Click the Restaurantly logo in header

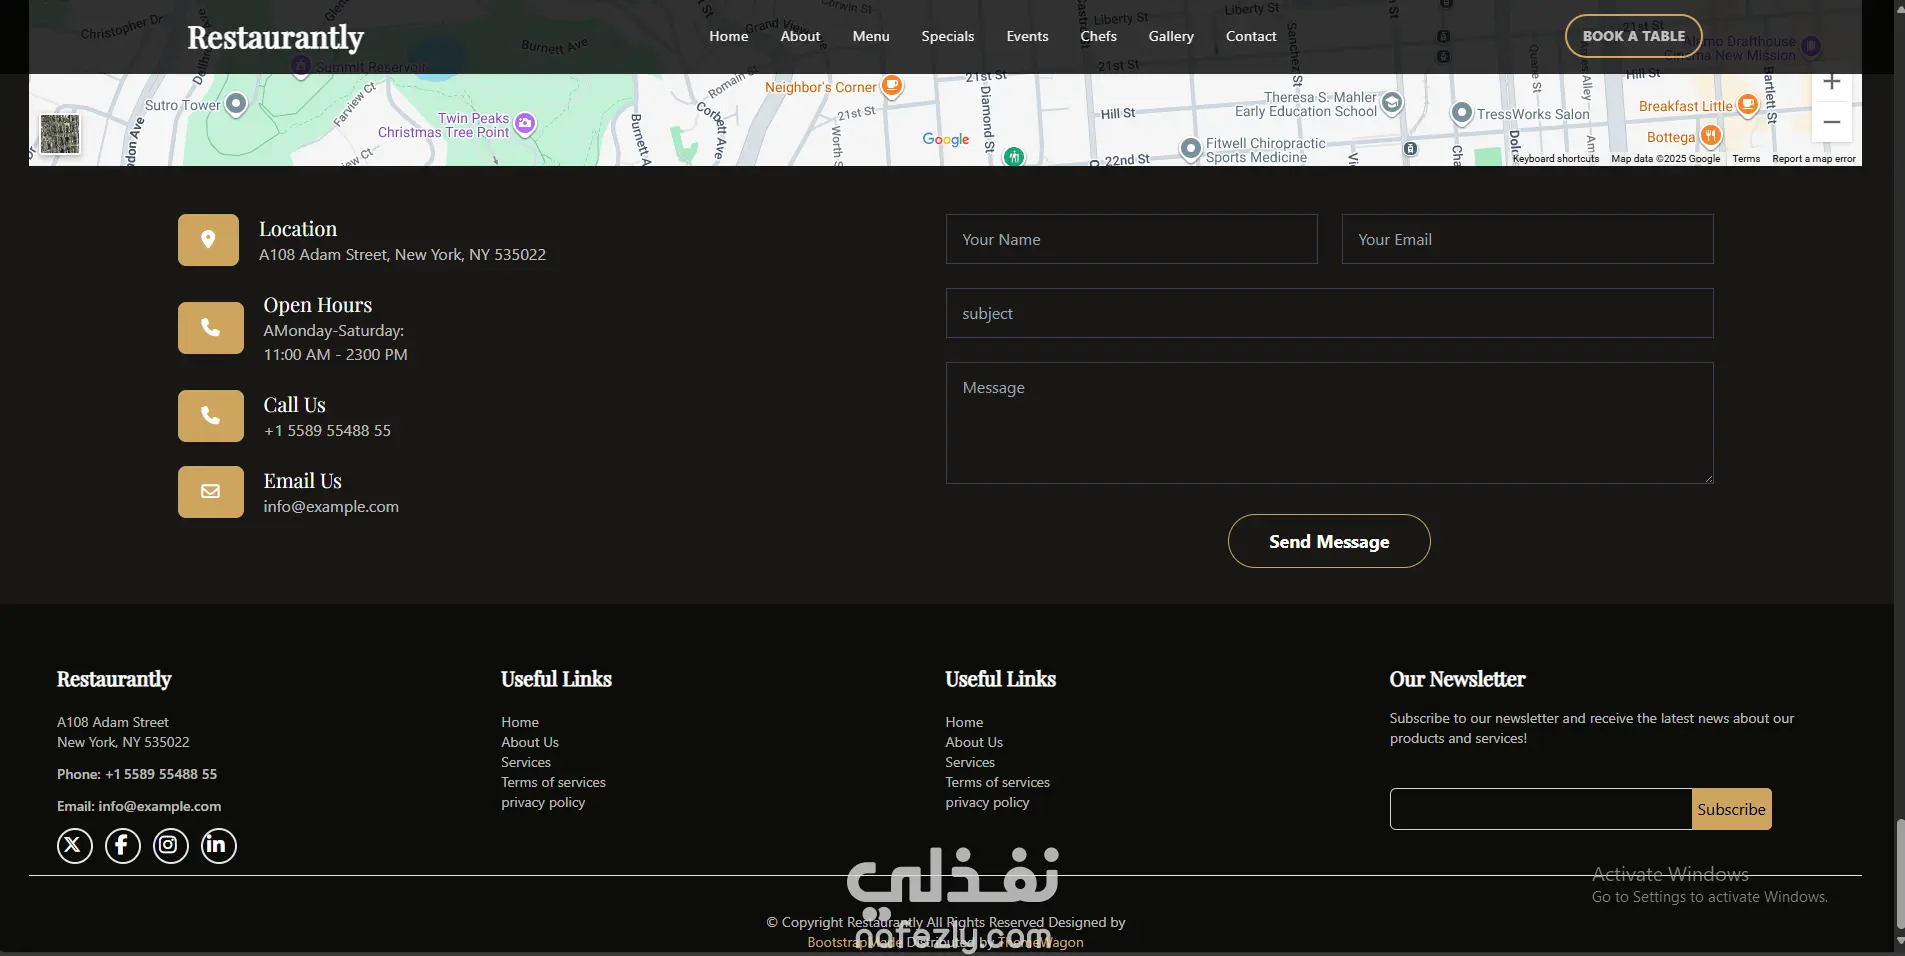[275, 37]
